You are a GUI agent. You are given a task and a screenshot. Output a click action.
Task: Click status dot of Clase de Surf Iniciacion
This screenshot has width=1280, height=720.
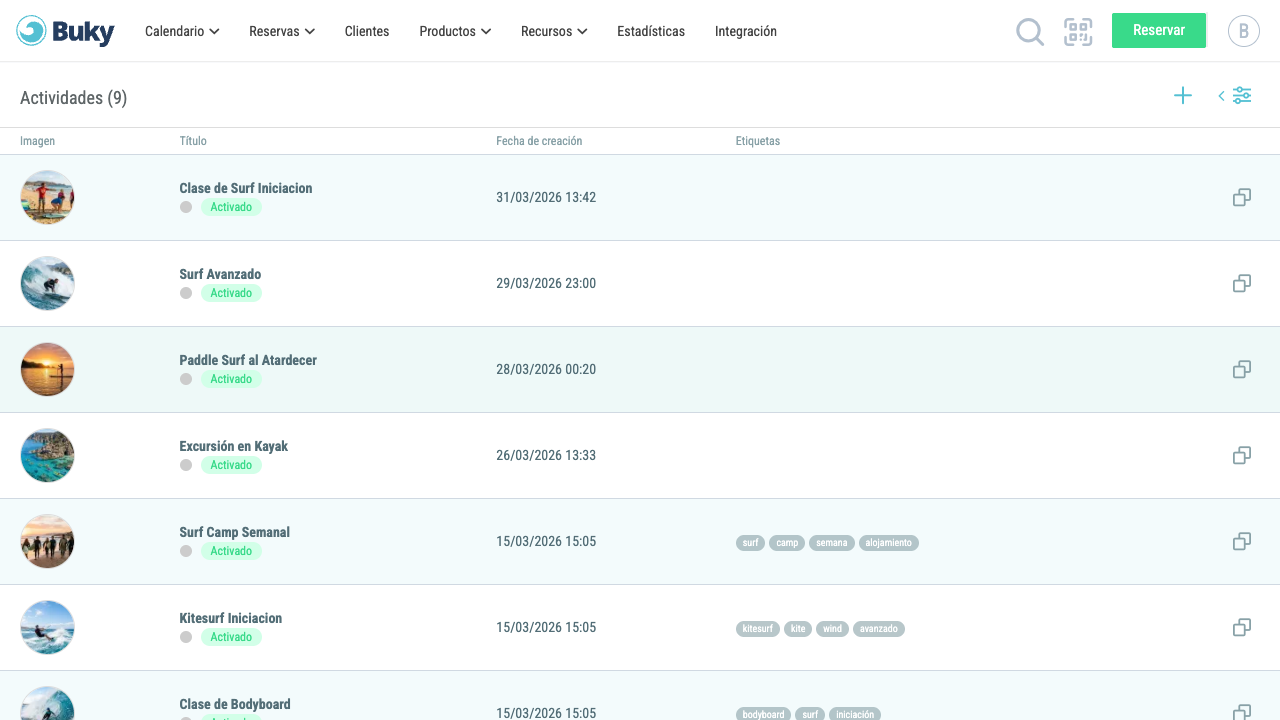click(186, 207)
